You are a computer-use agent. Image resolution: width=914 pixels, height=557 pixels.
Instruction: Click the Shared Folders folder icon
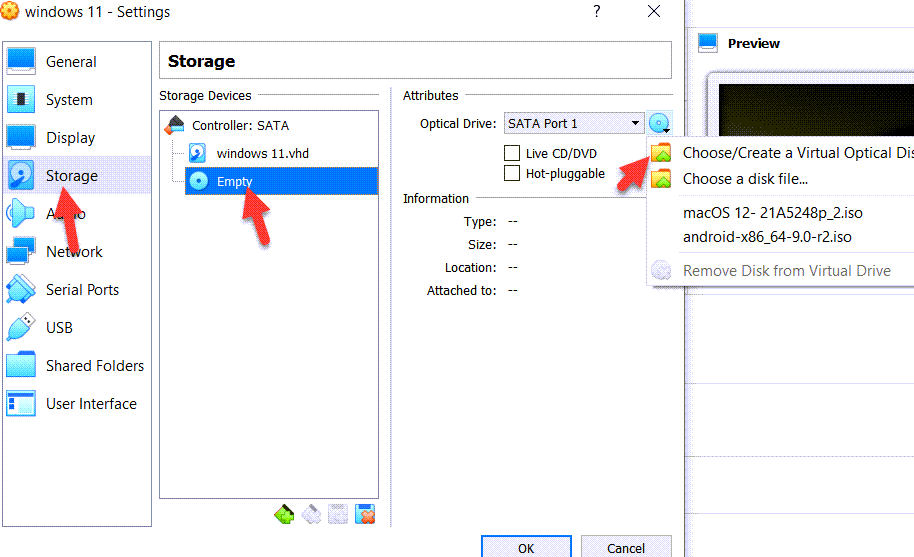pos(21,365)
